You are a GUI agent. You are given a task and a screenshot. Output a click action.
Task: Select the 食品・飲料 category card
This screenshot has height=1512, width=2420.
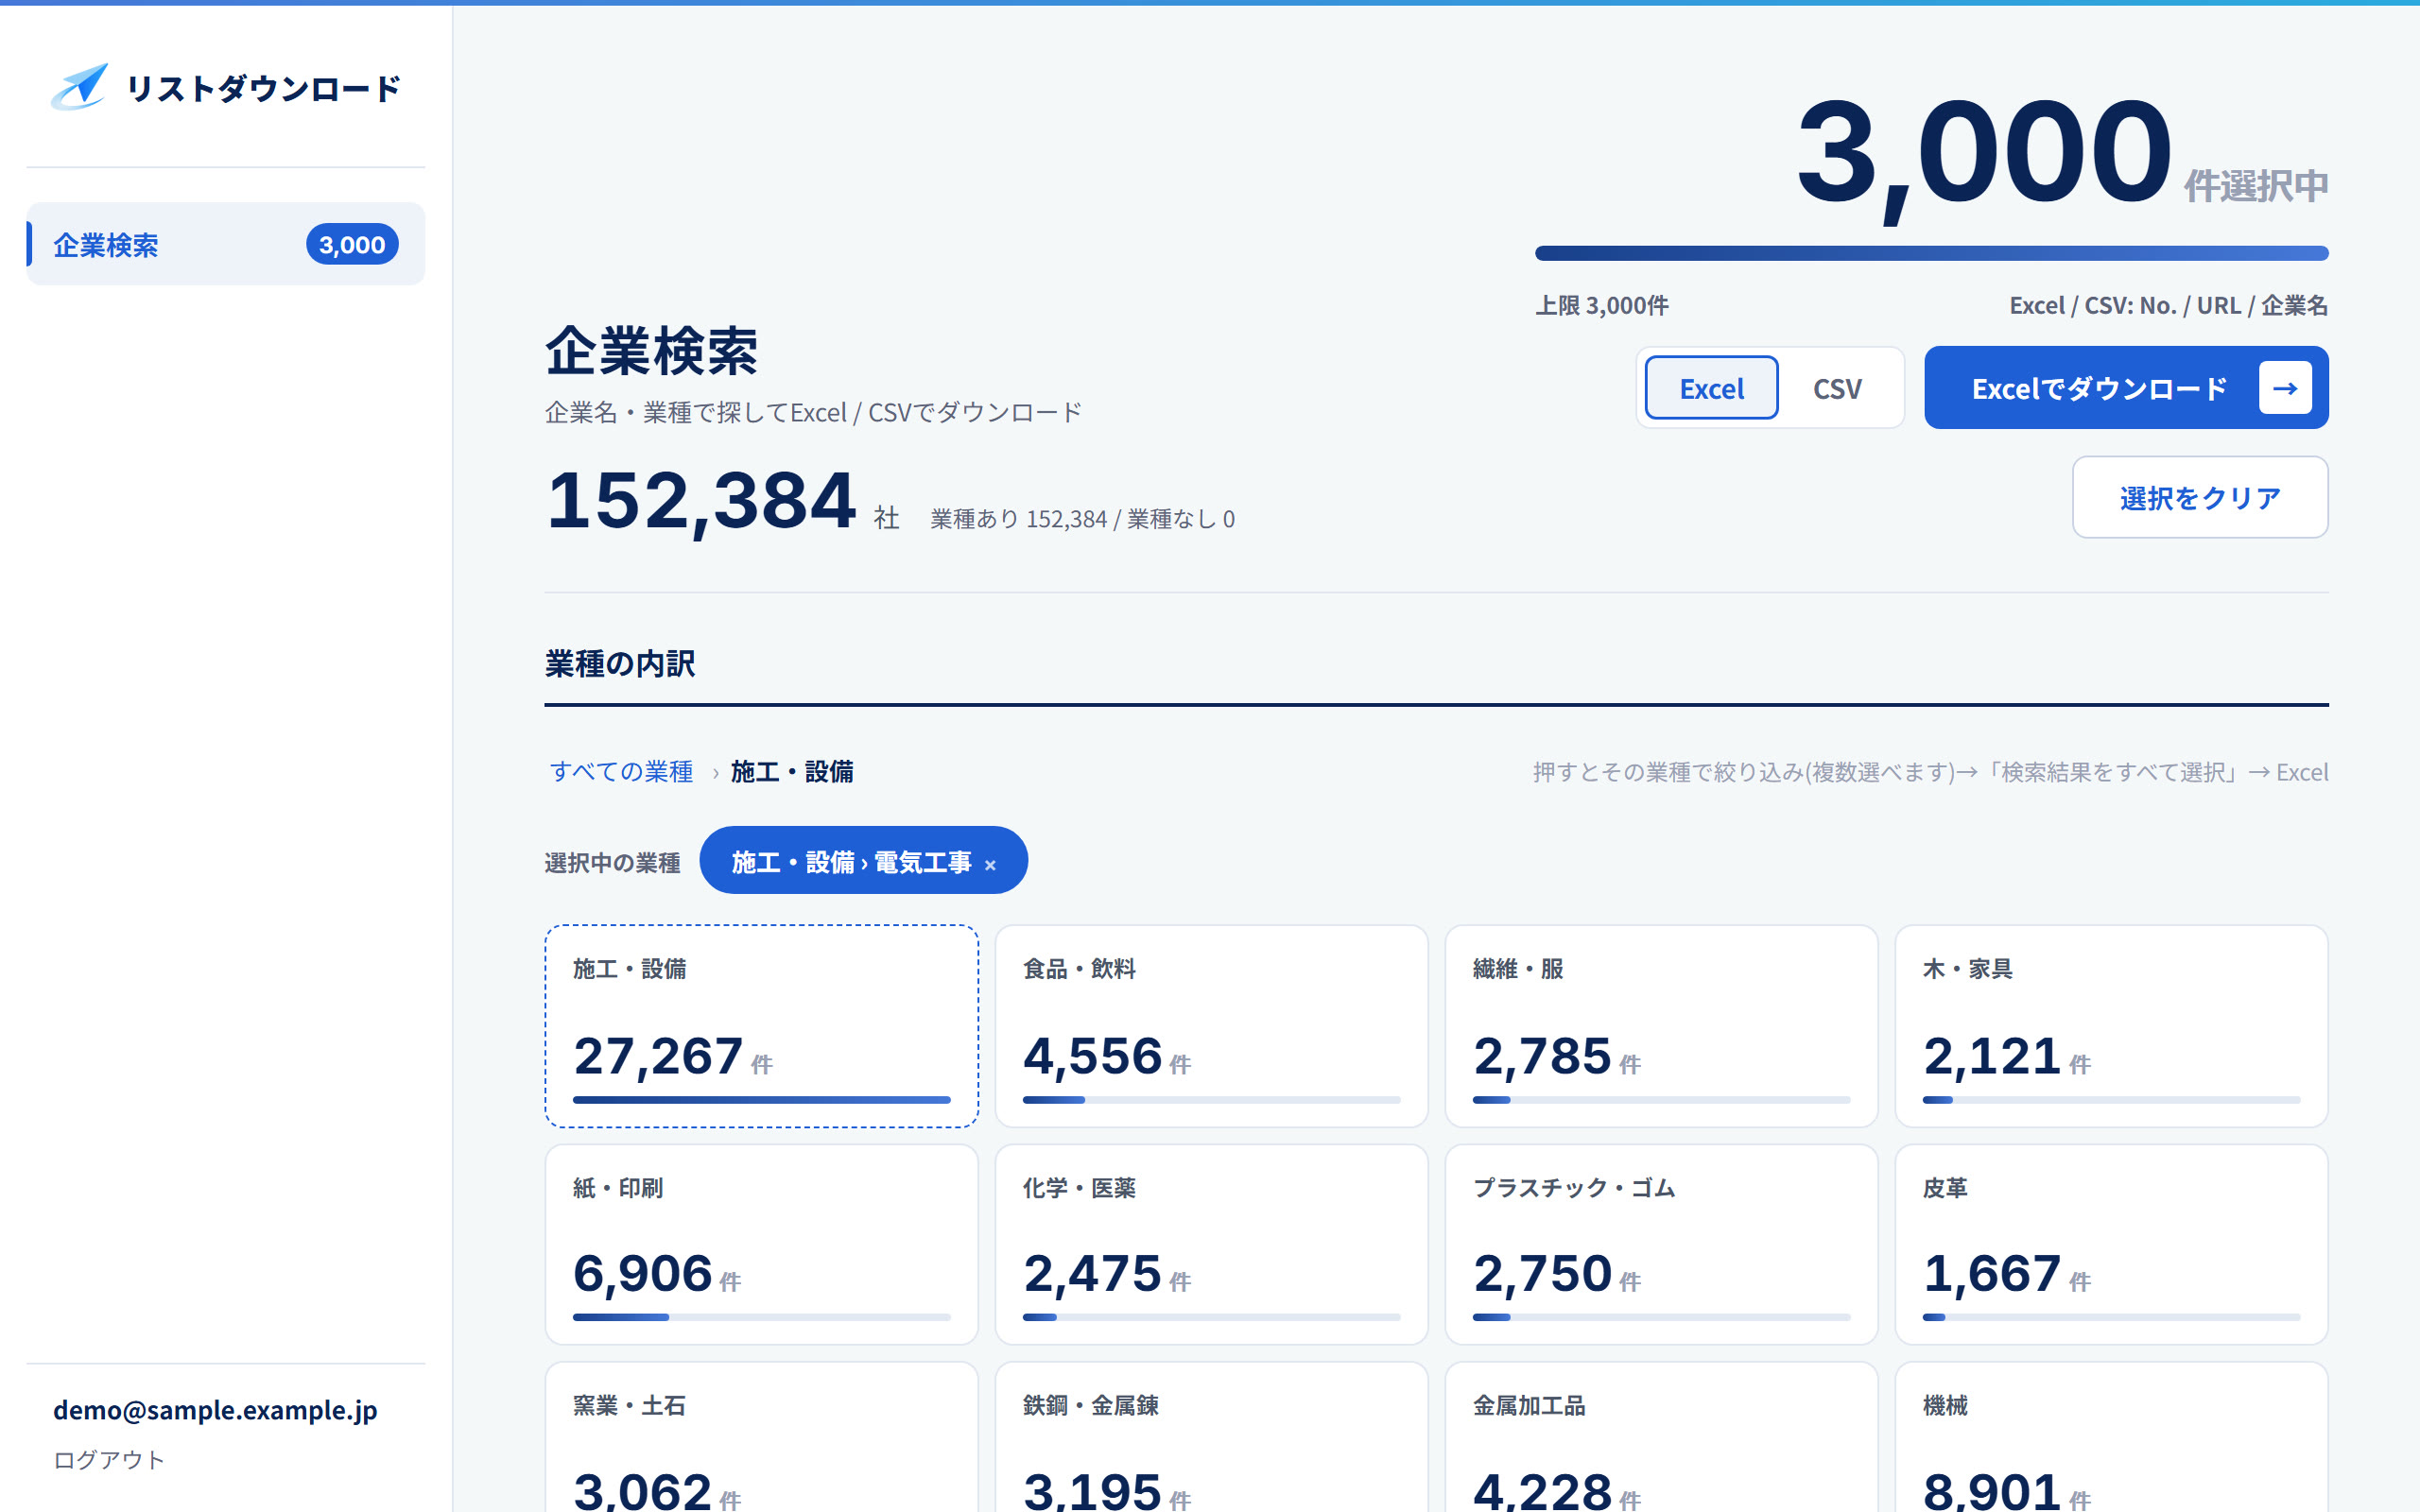(1211, 1026)
